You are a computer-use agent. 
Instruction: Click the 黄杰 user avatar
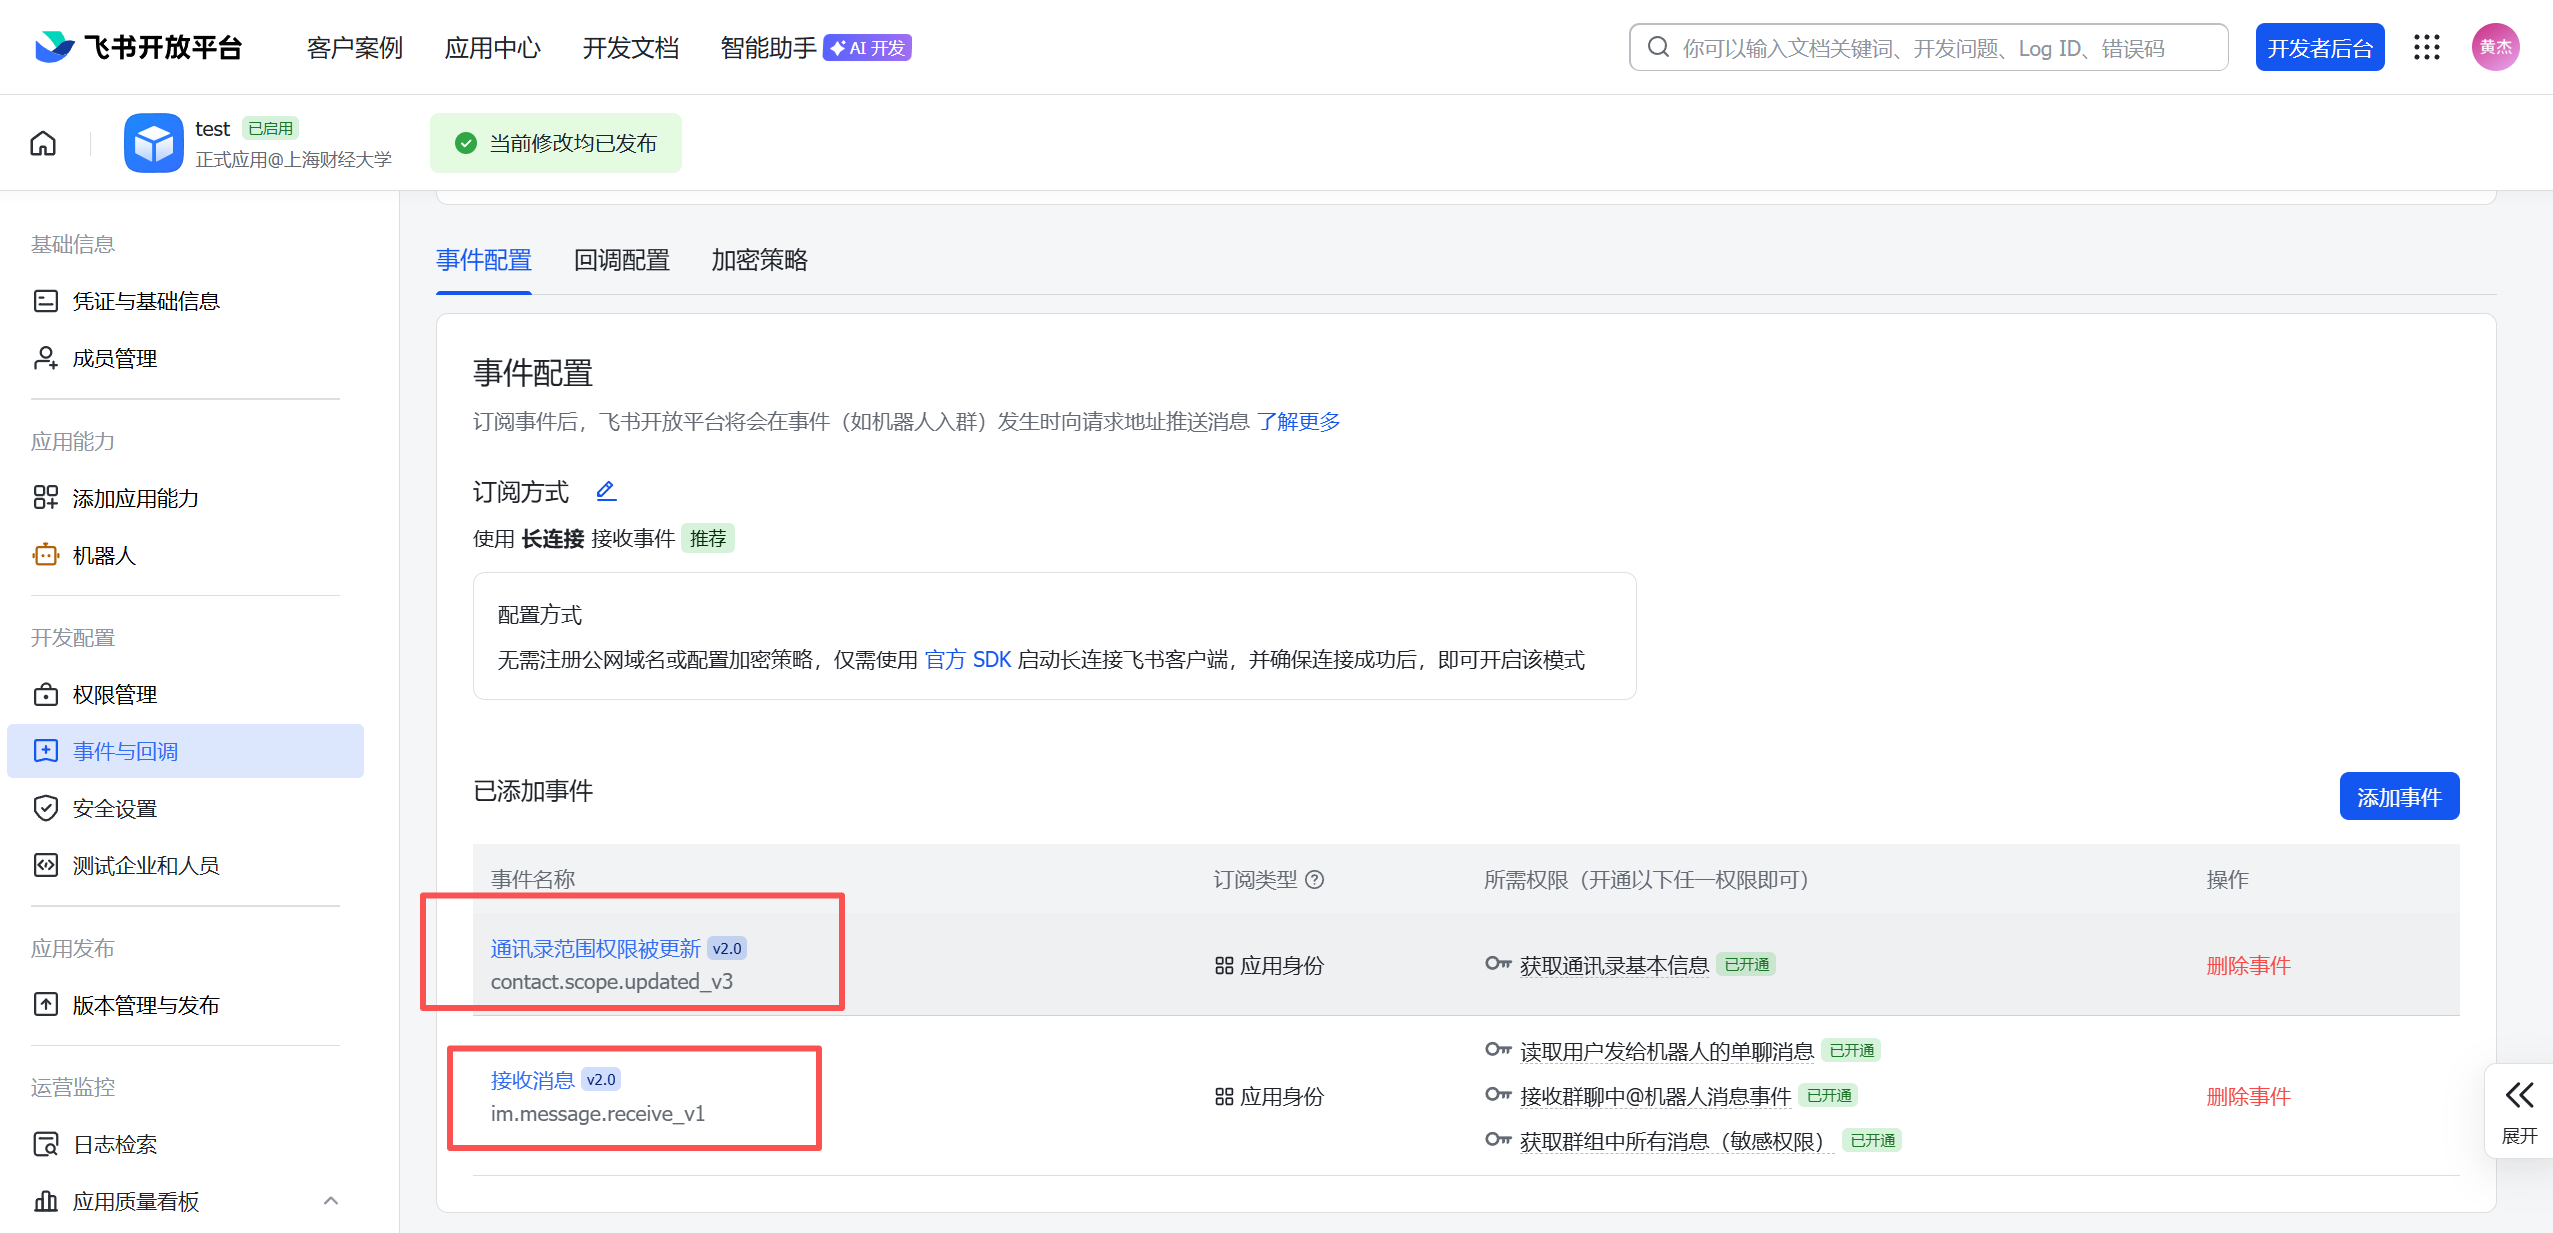point(2495,47)
